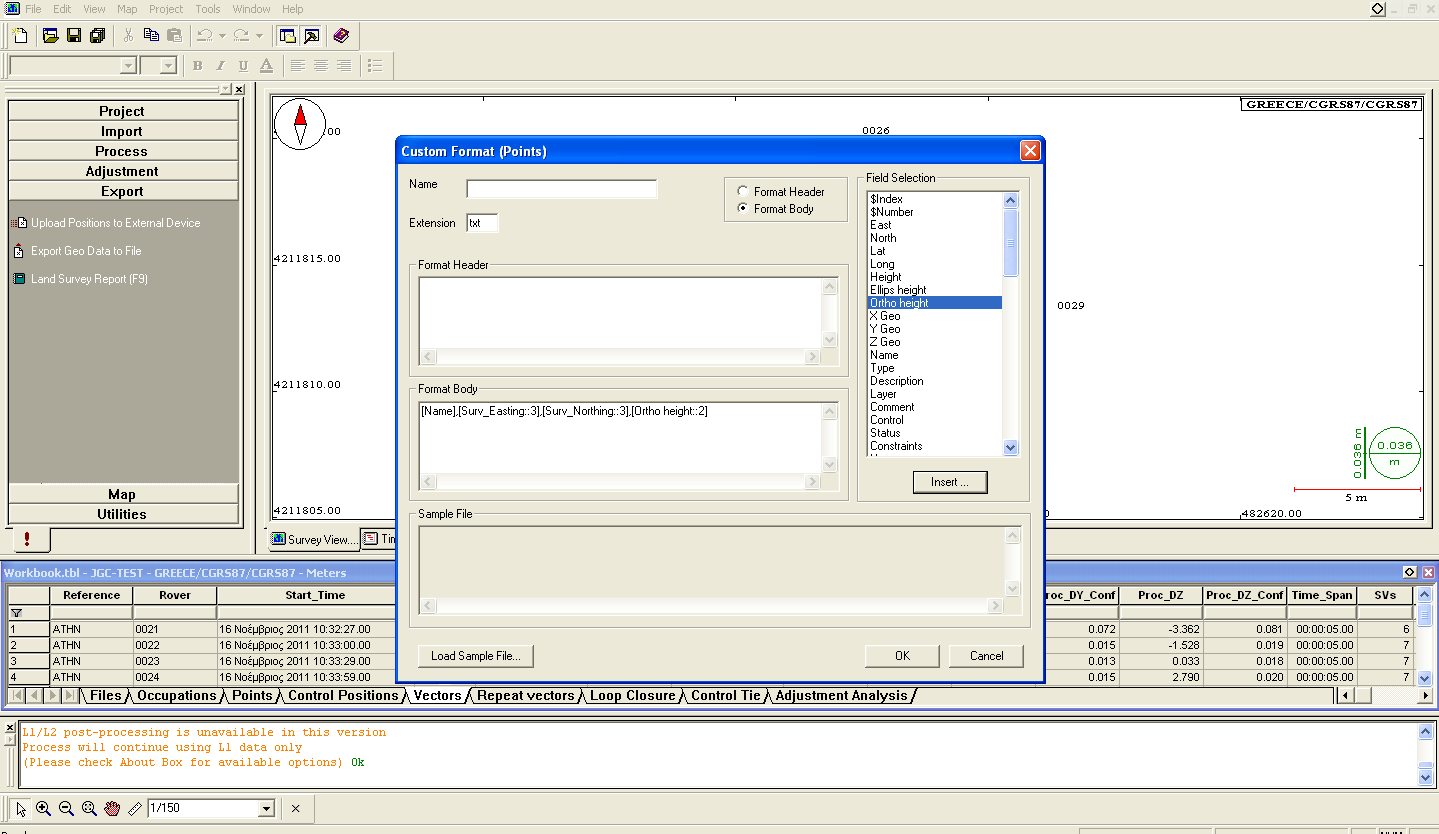Click the Redo arrow icon

(241, 36)
